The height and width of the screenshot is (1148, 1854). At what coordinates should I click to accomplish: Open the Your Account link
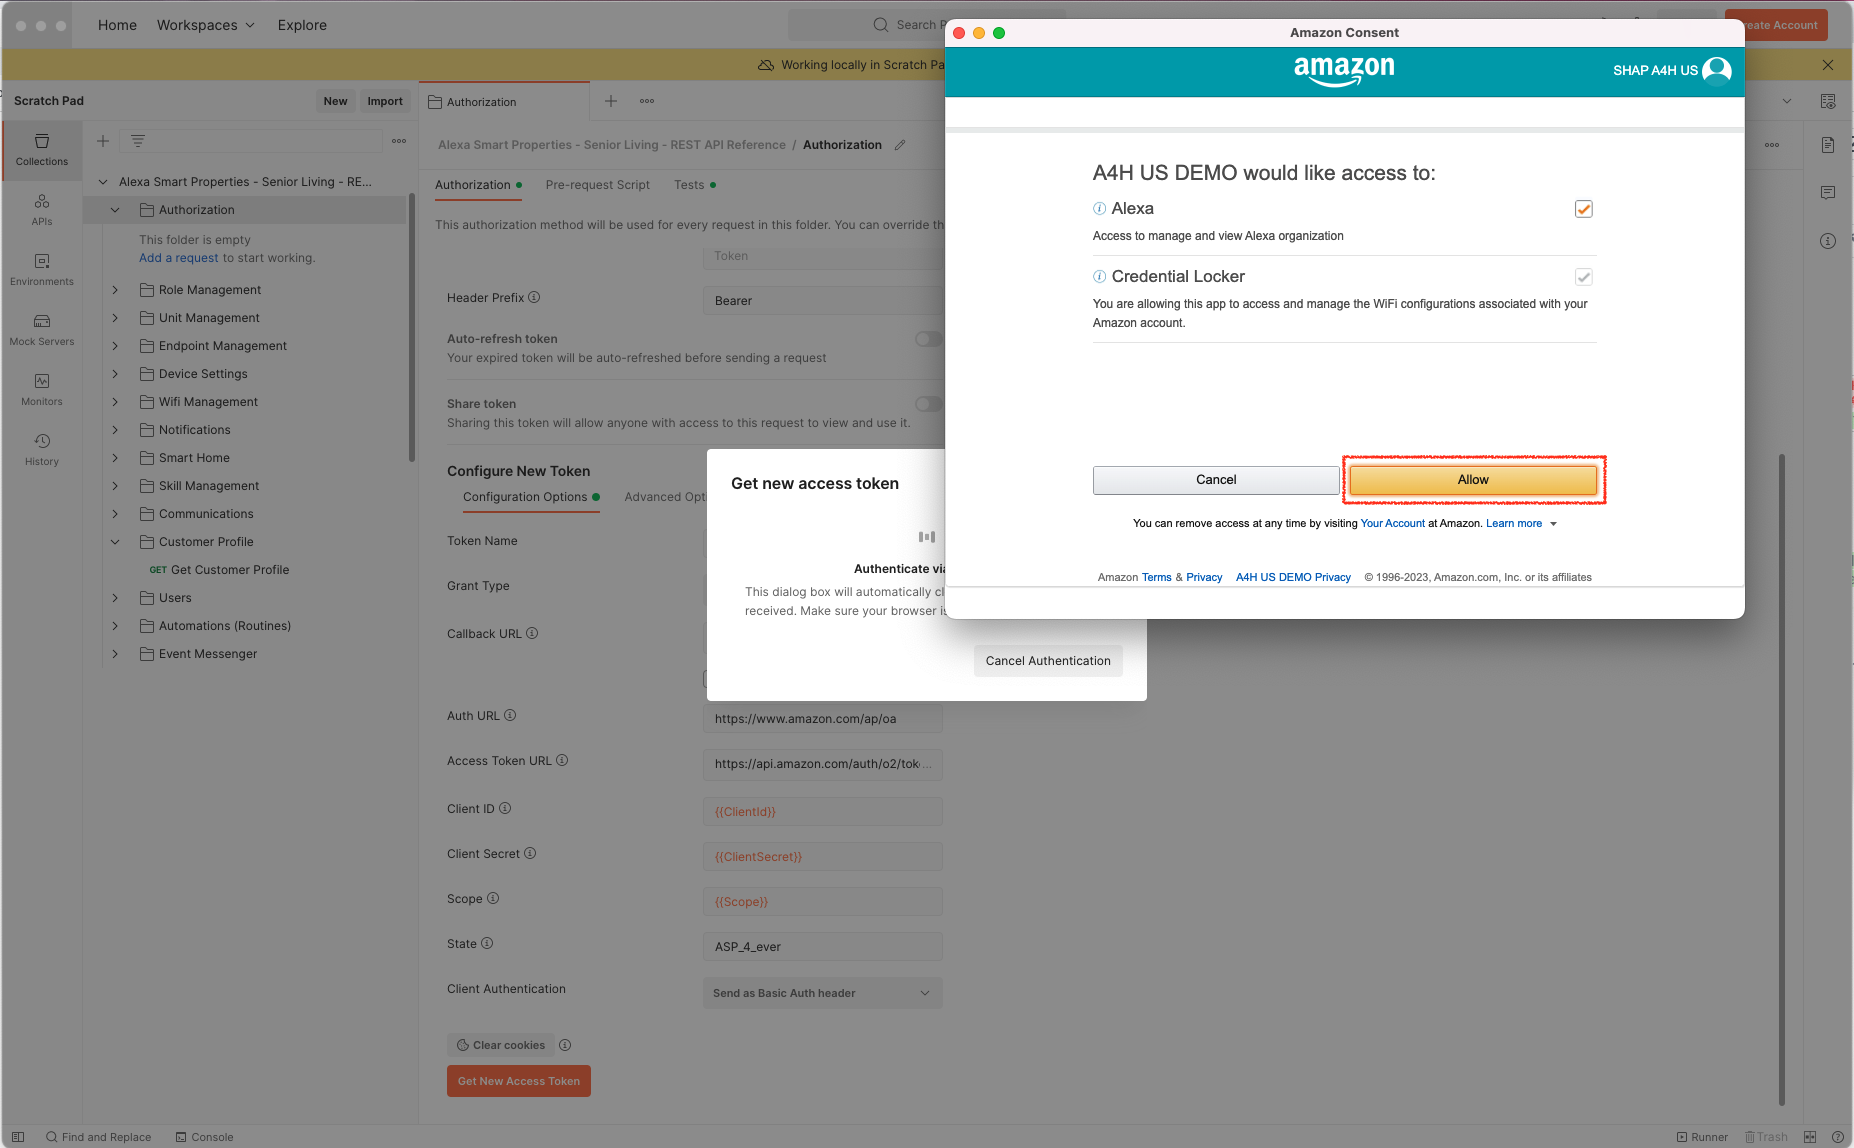pos(1392,523)
